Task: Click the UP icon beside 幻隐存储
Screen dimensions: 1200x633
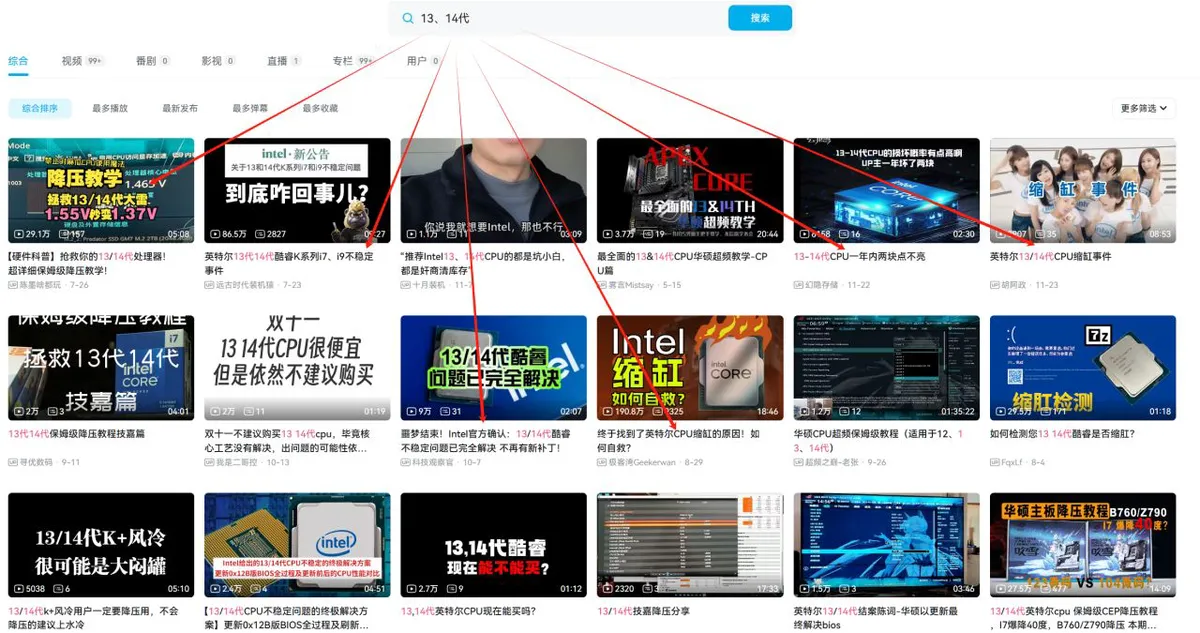Action: coord(799,285)
